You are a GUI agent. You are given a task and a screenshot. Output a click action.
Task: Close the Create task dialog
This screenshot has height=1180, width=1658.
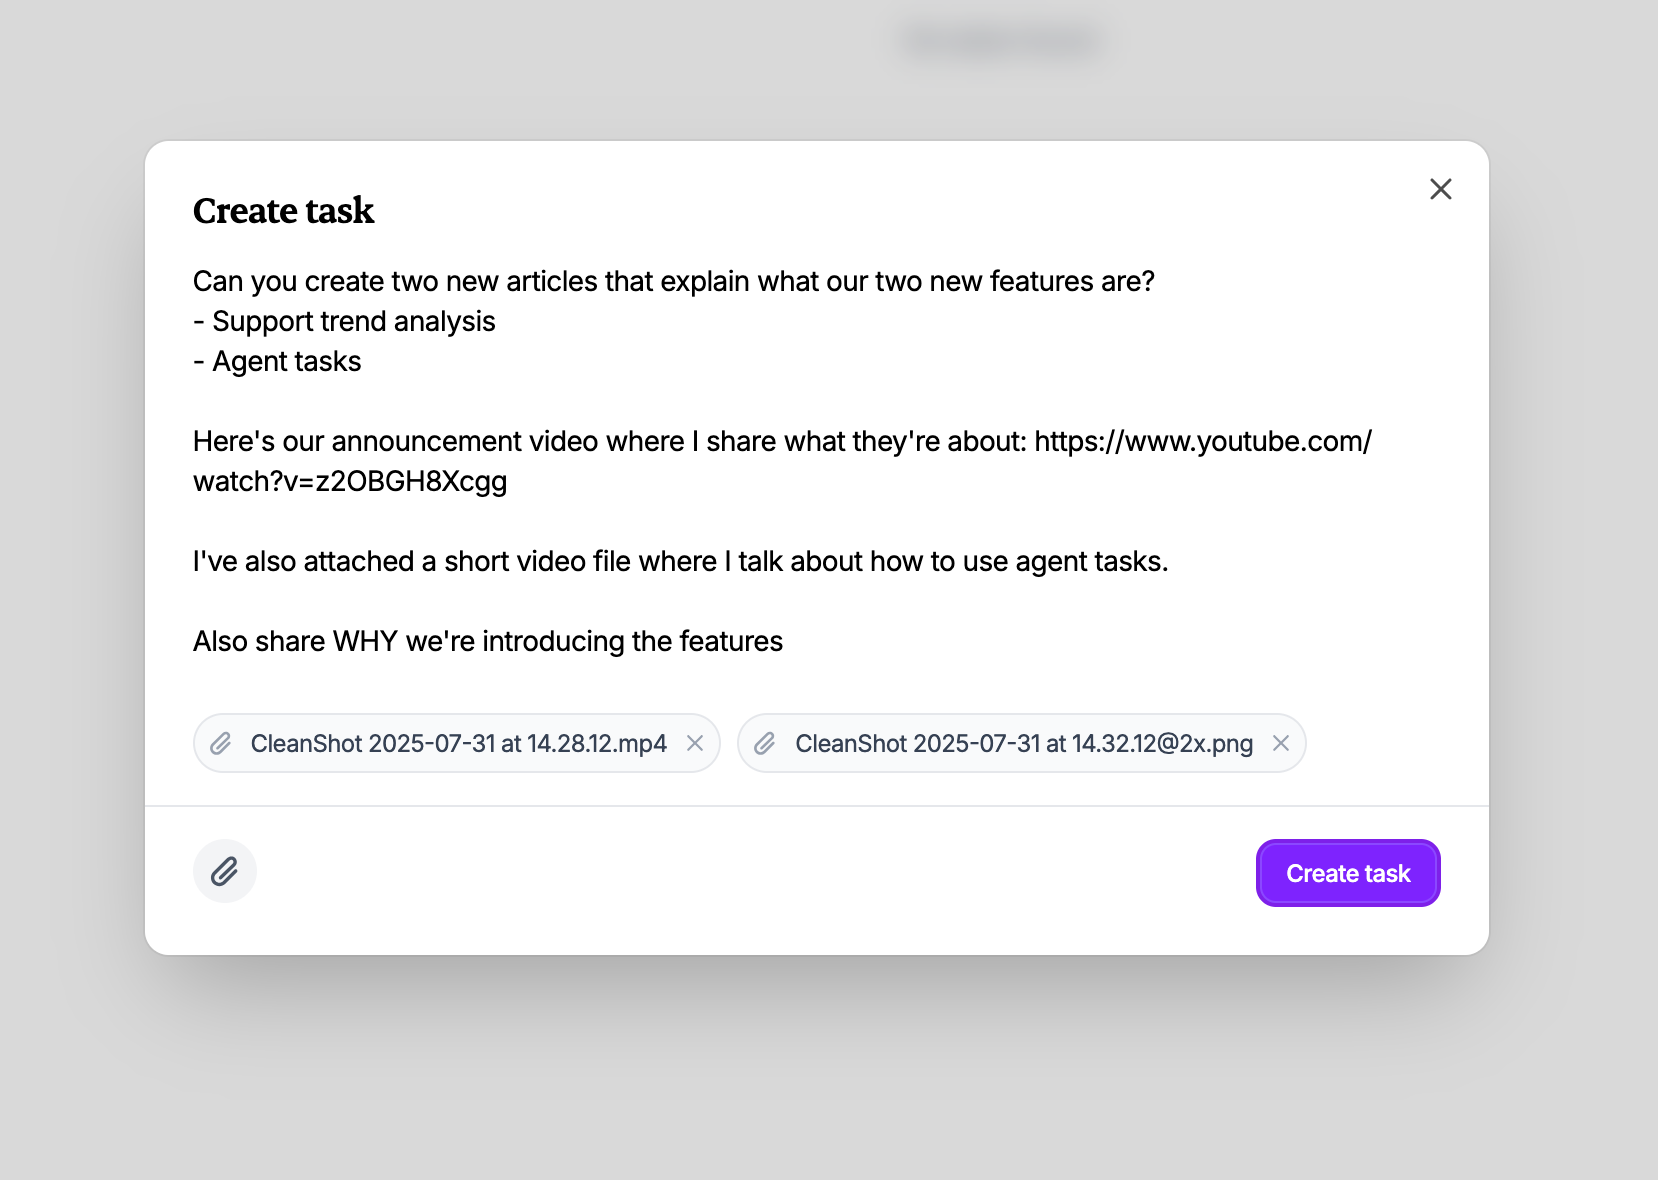pyautogui.click(x=1440, y=189)
